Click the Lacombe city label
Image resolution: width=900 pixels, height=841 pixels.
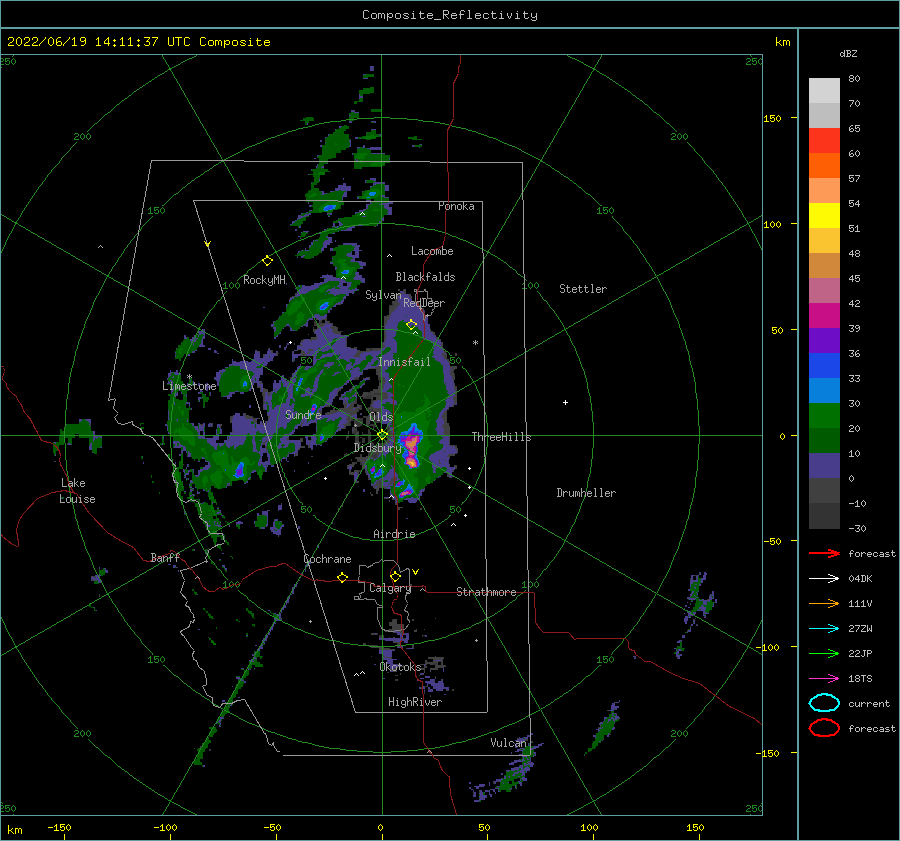[432, 251]
